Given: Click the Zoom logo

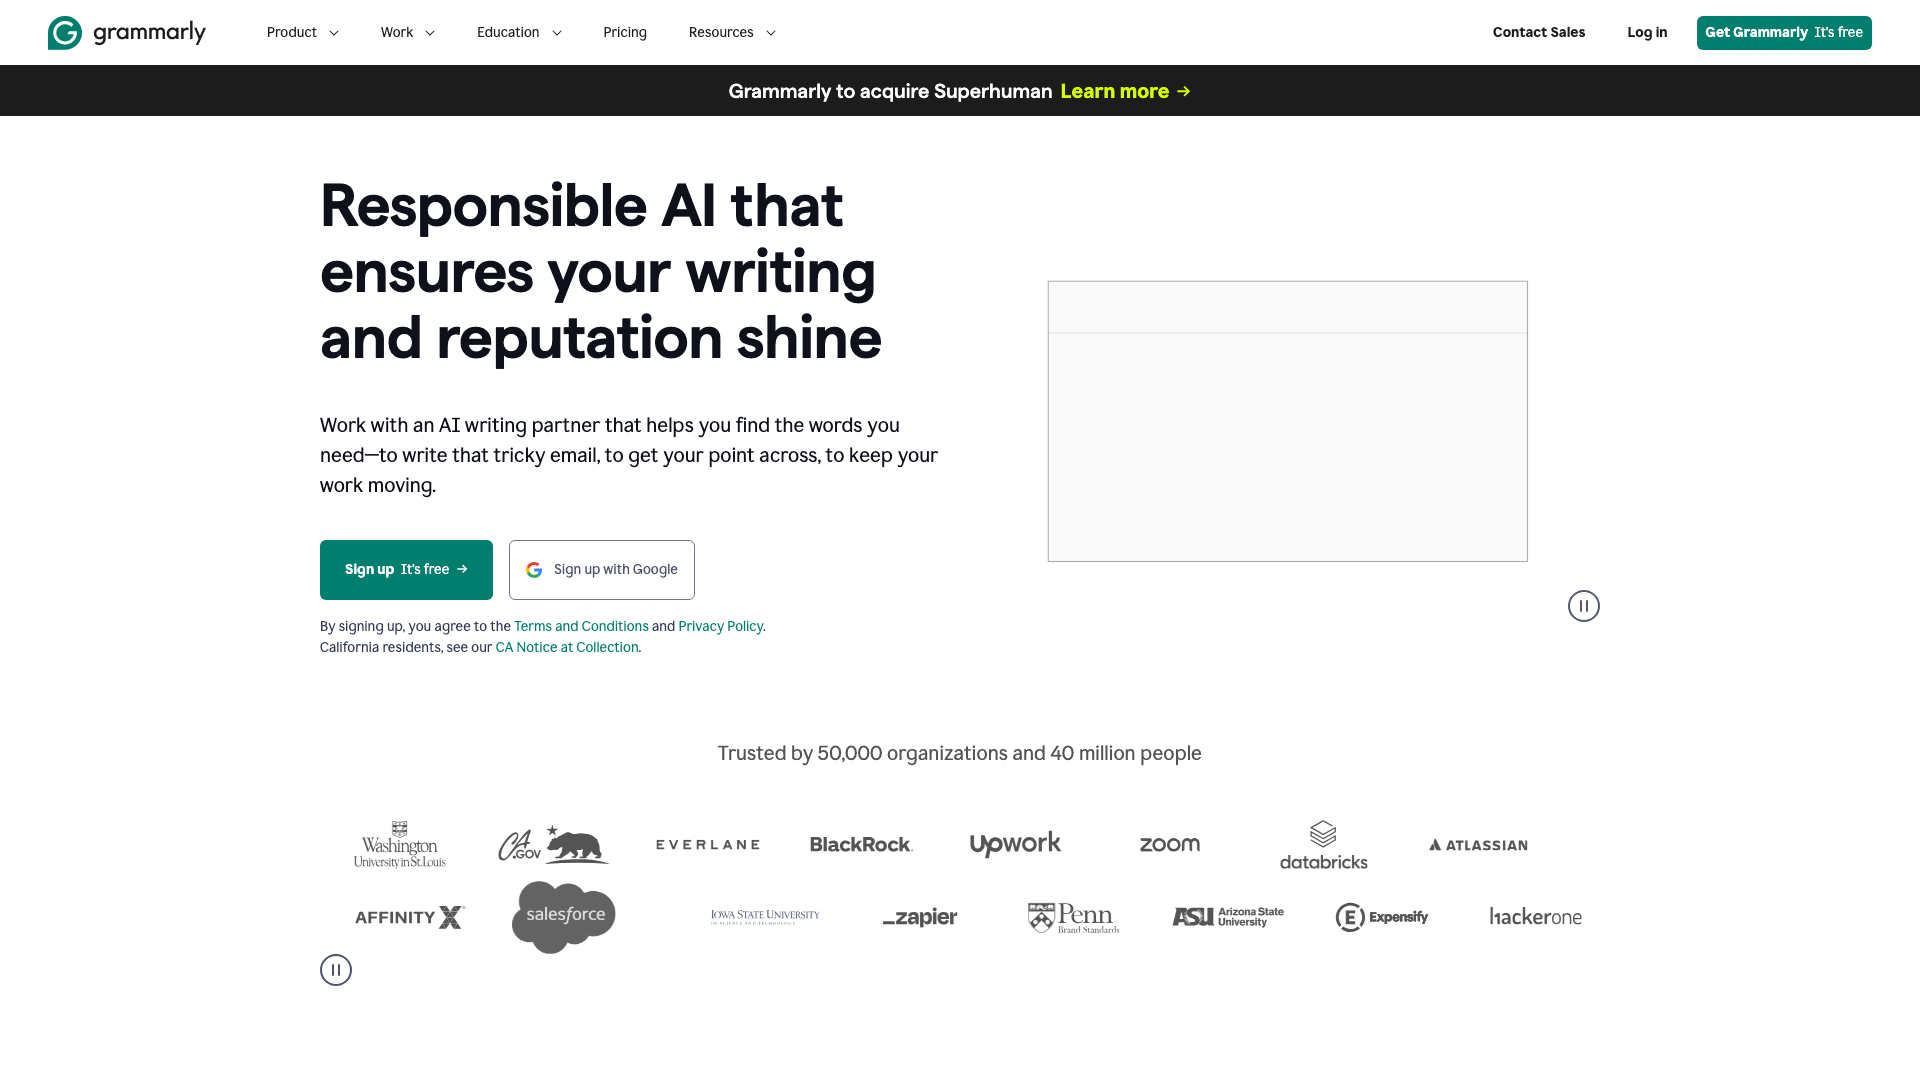Looking at the screenshot, I should (x=1170, y=845).
